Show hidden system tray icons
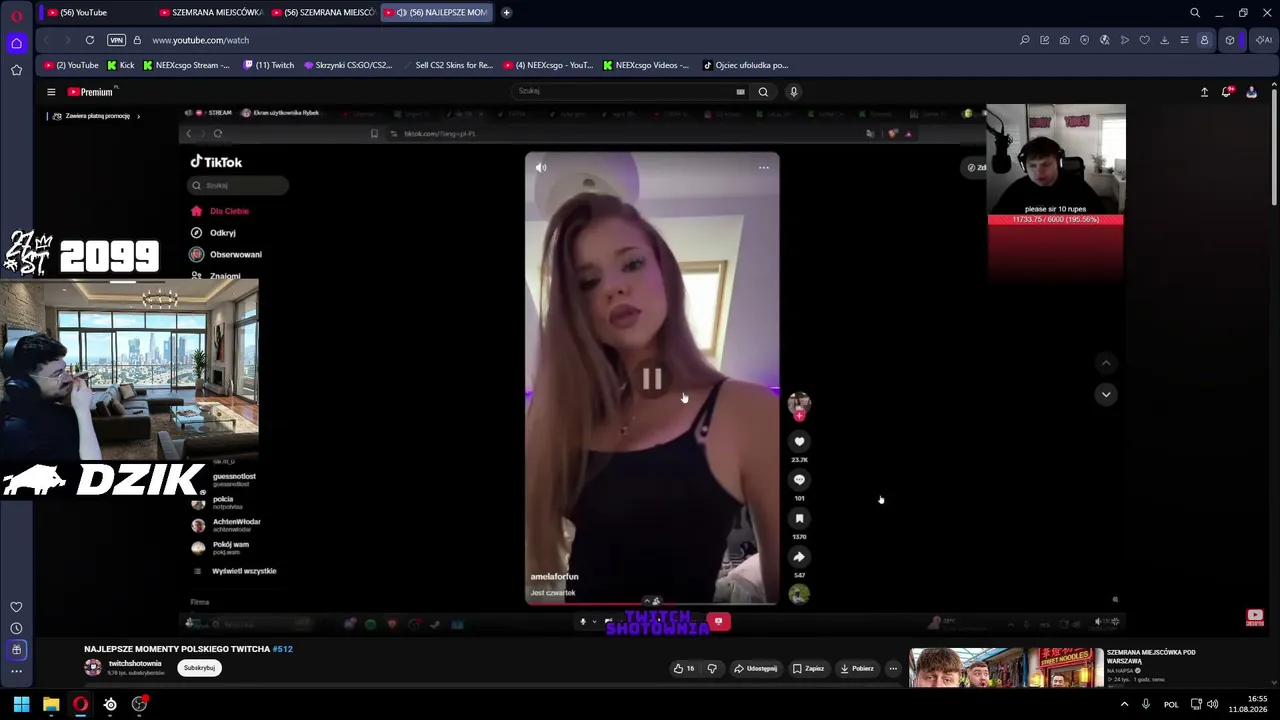This screenshot has height=720, width=1280. (x=1124, y=704)
